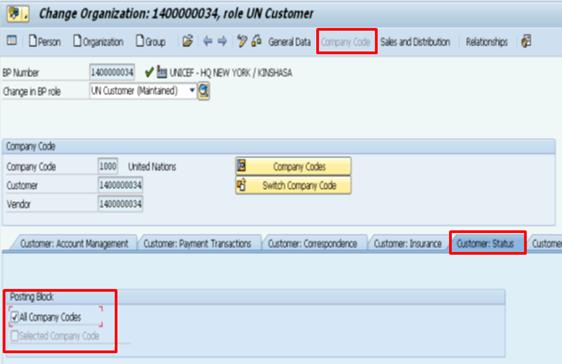Expand the Change in BP role dropdown
The width and height of the screenshot is (562, 364).
point(192,90)
